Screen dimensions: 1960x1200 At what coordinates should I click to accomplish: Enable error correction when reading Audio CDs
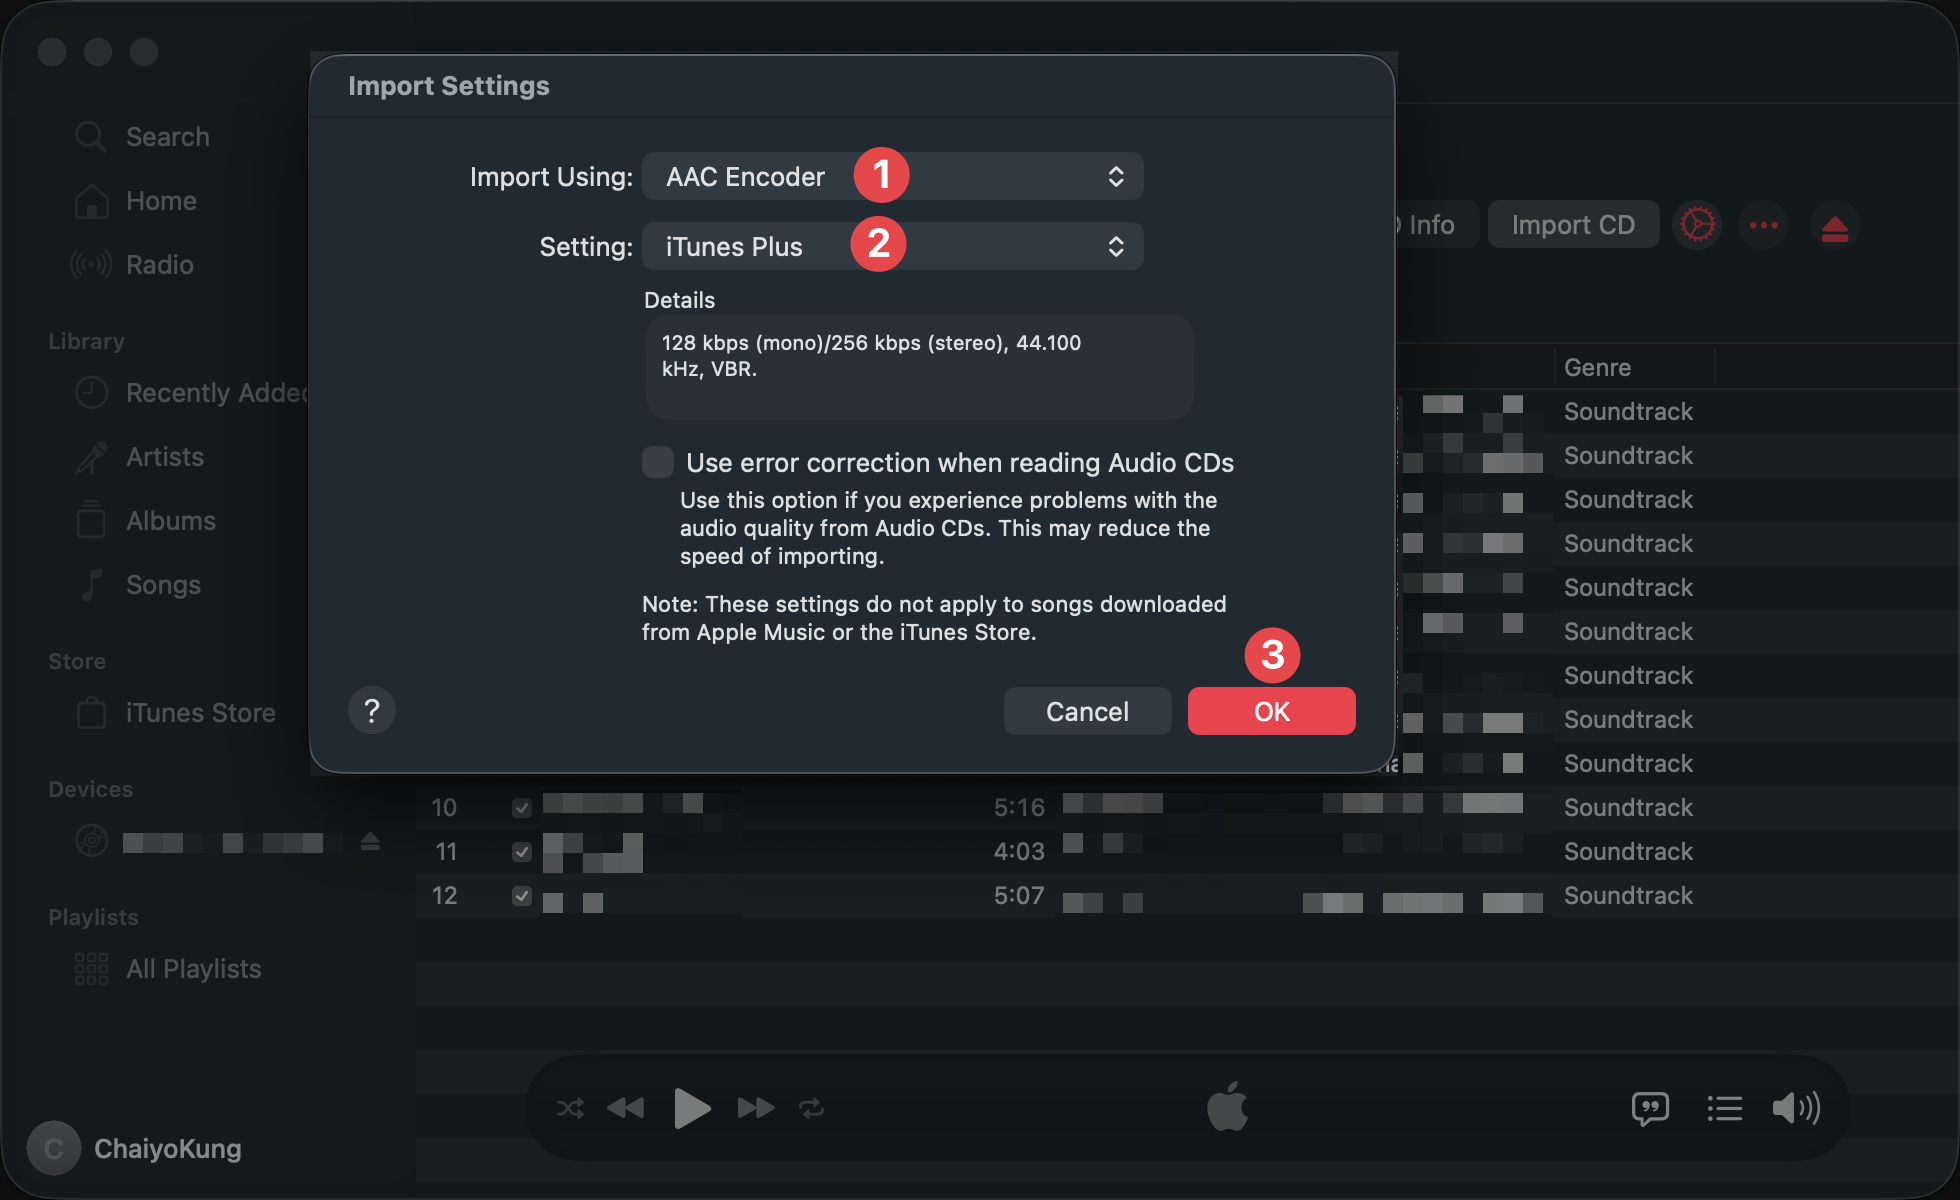click(657, 462)
